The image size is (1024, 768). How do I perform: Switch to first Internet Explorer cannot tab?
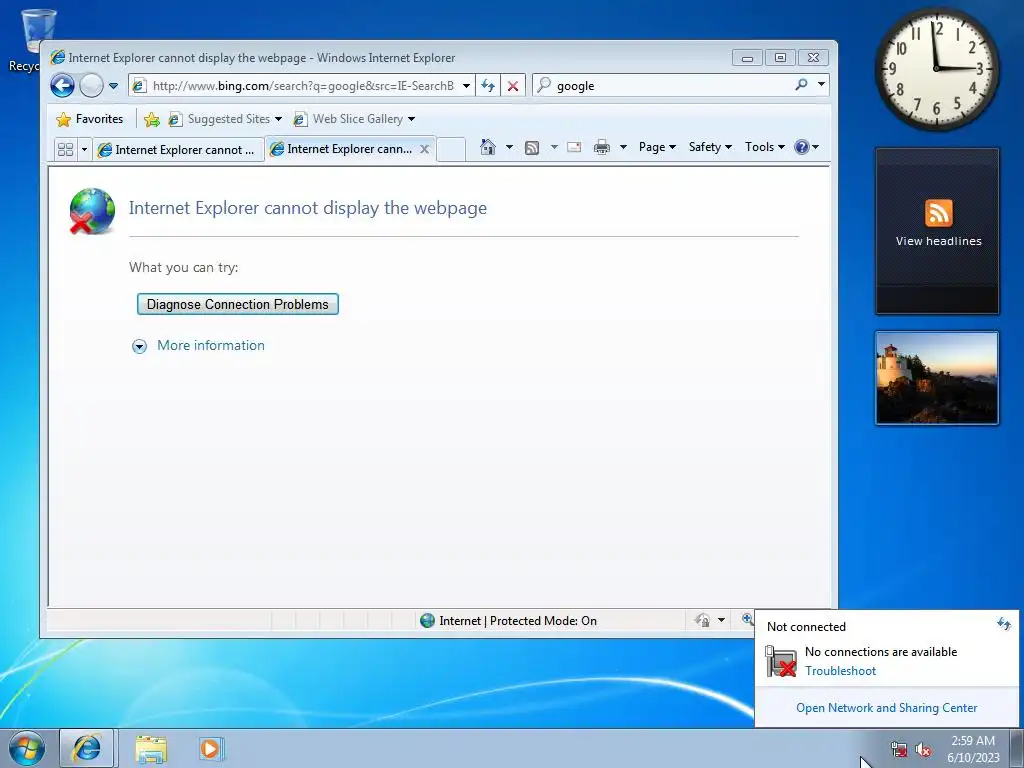pyautogui.click(x=178, y=150)
